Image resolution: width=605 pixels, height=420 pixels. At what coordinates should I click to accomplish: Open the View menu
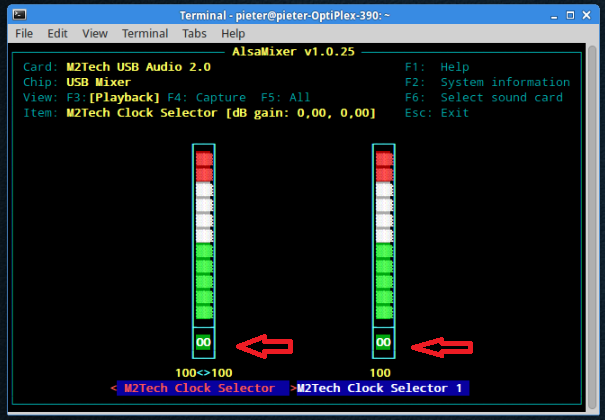click(x=95, y=34)
